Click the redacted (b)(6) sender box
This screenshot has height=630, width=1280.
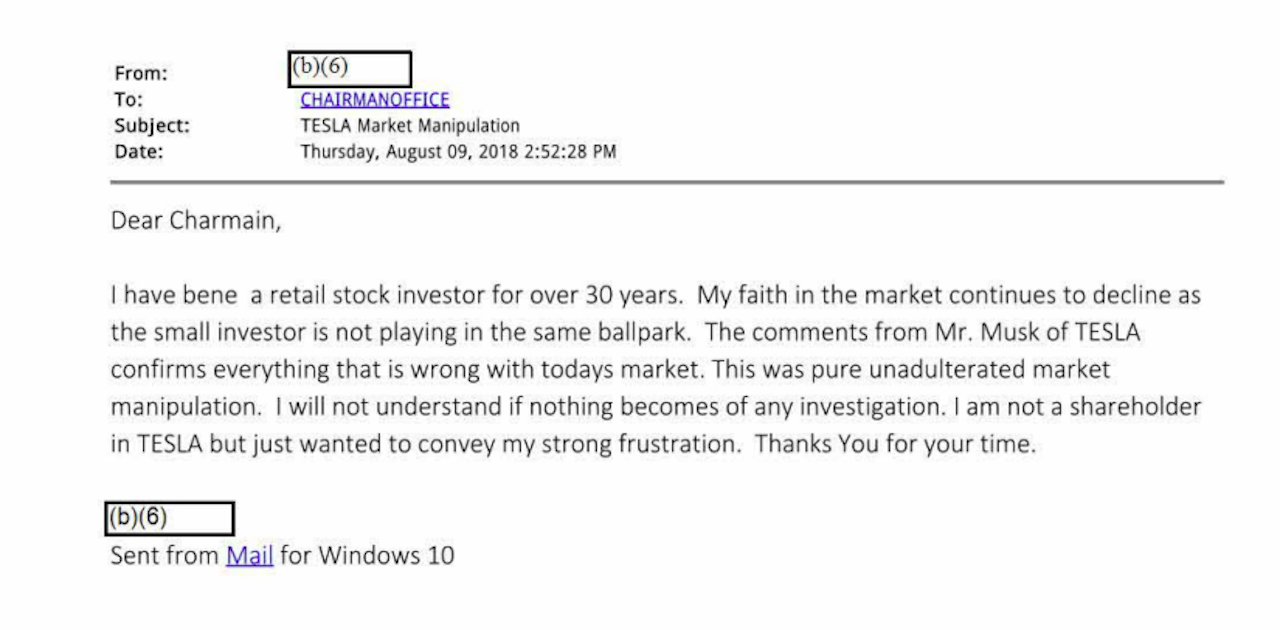[349, 69]
